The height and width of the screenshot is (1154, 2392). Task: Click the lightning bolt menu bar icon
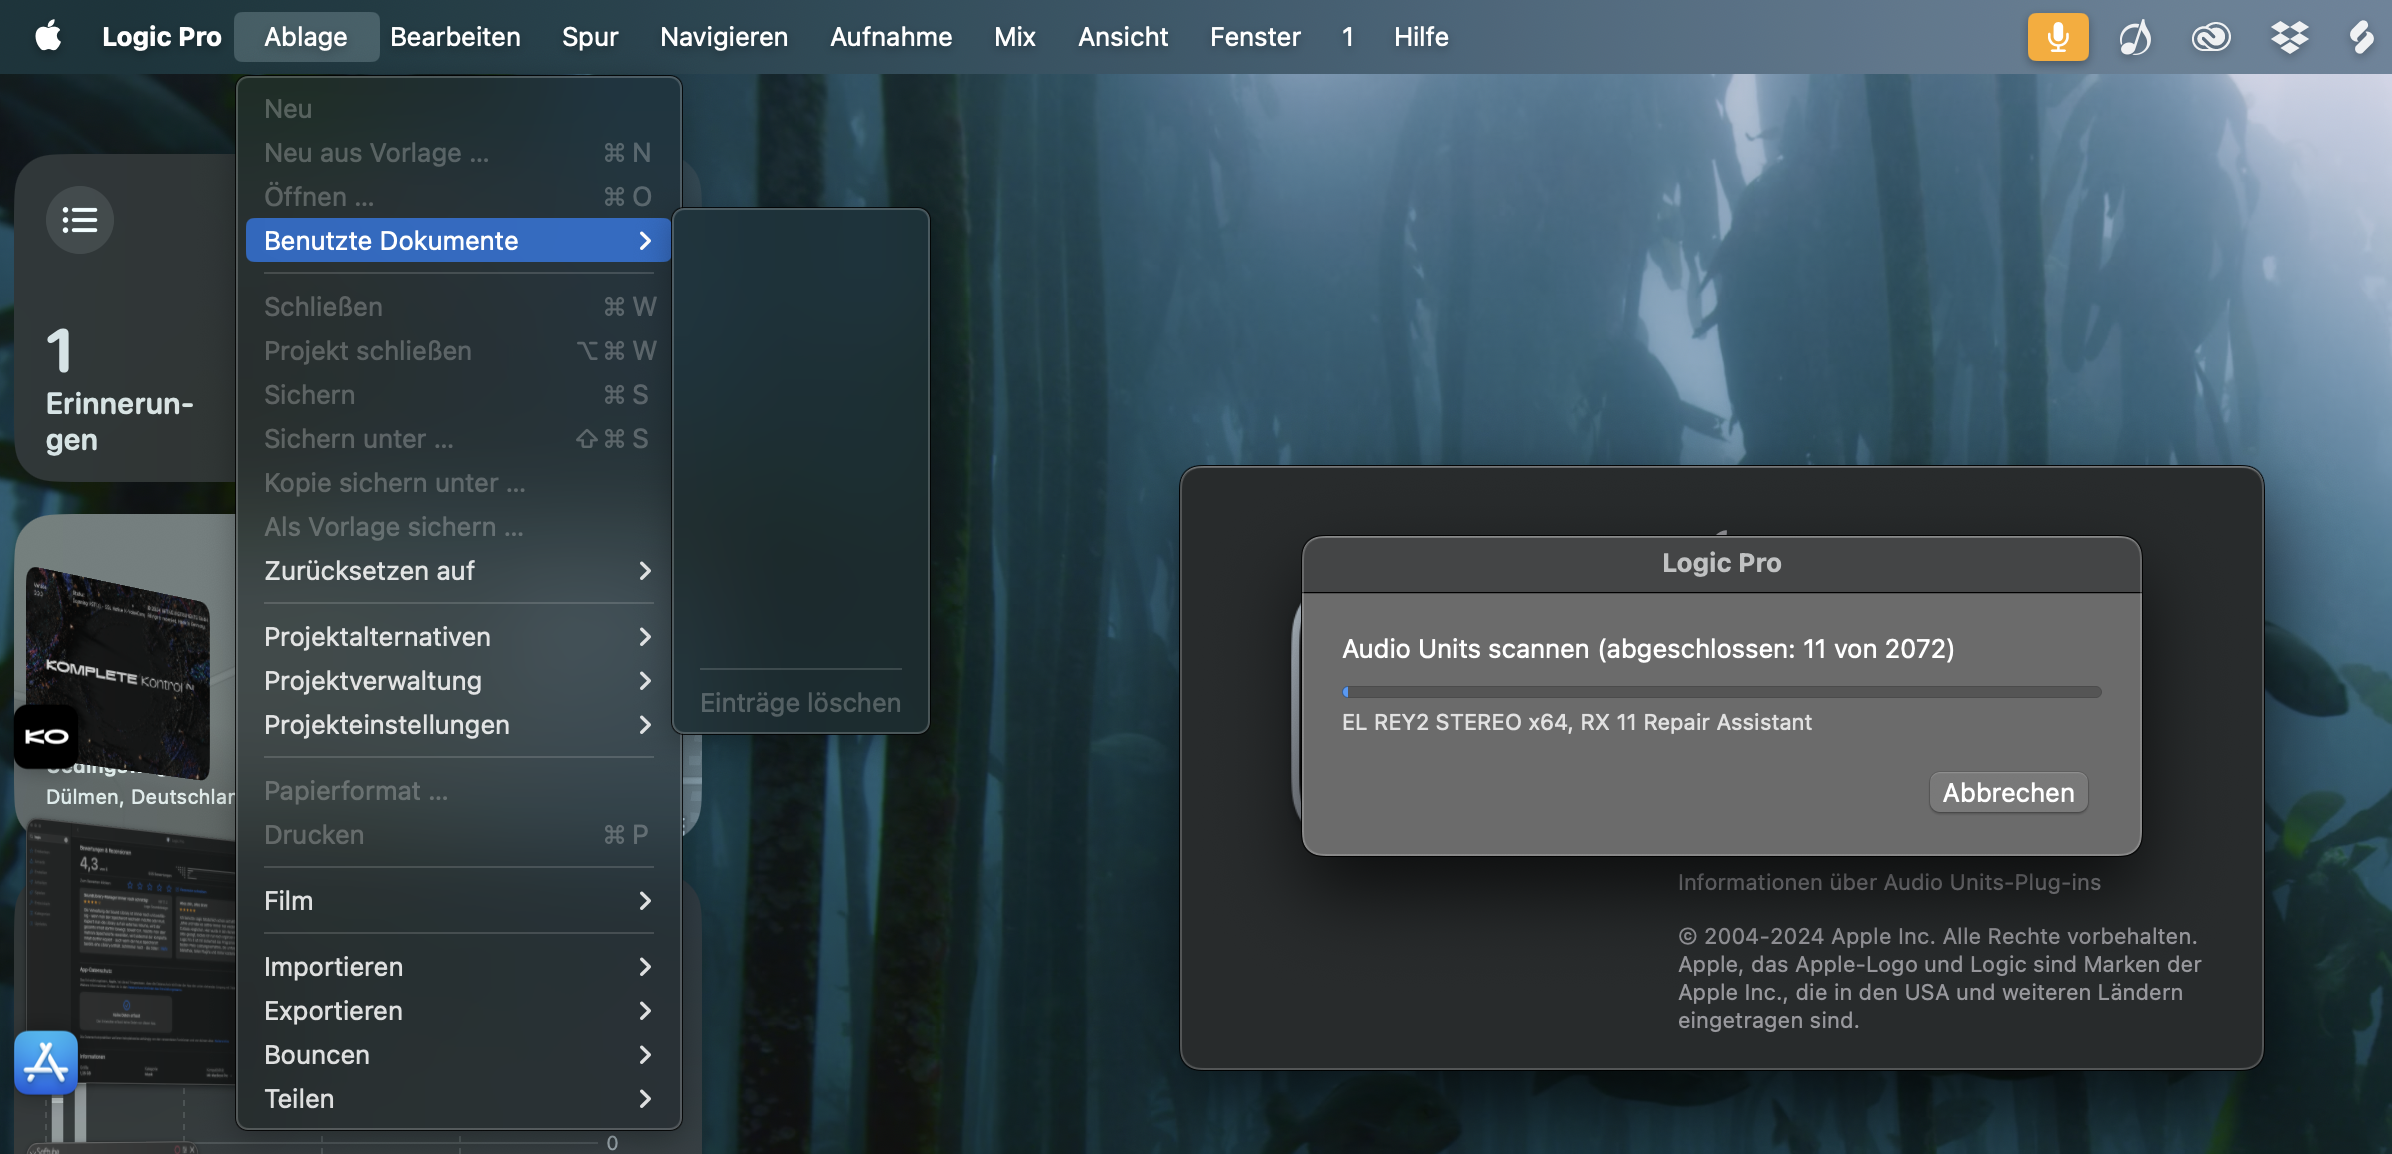coord(2360,37)
